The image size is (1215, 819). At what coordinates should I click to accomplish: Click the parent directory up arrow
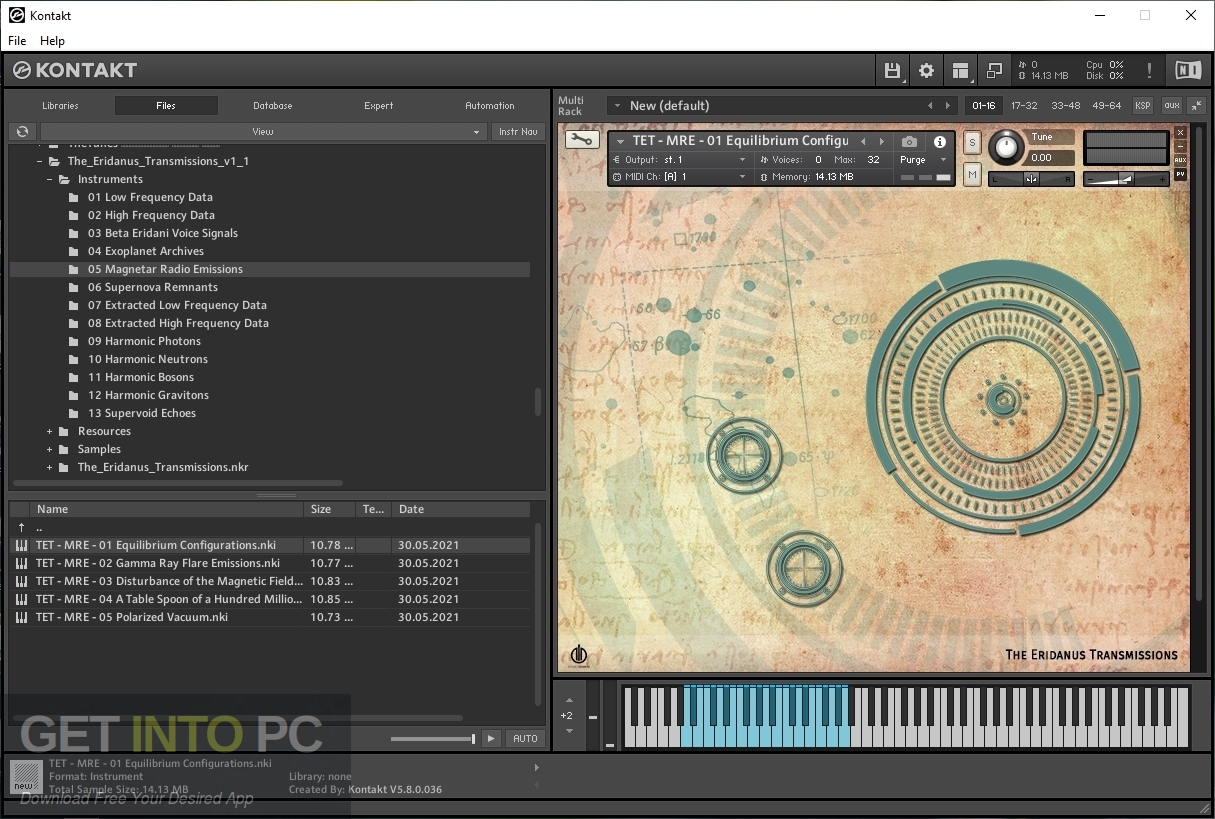pos(21,527)
